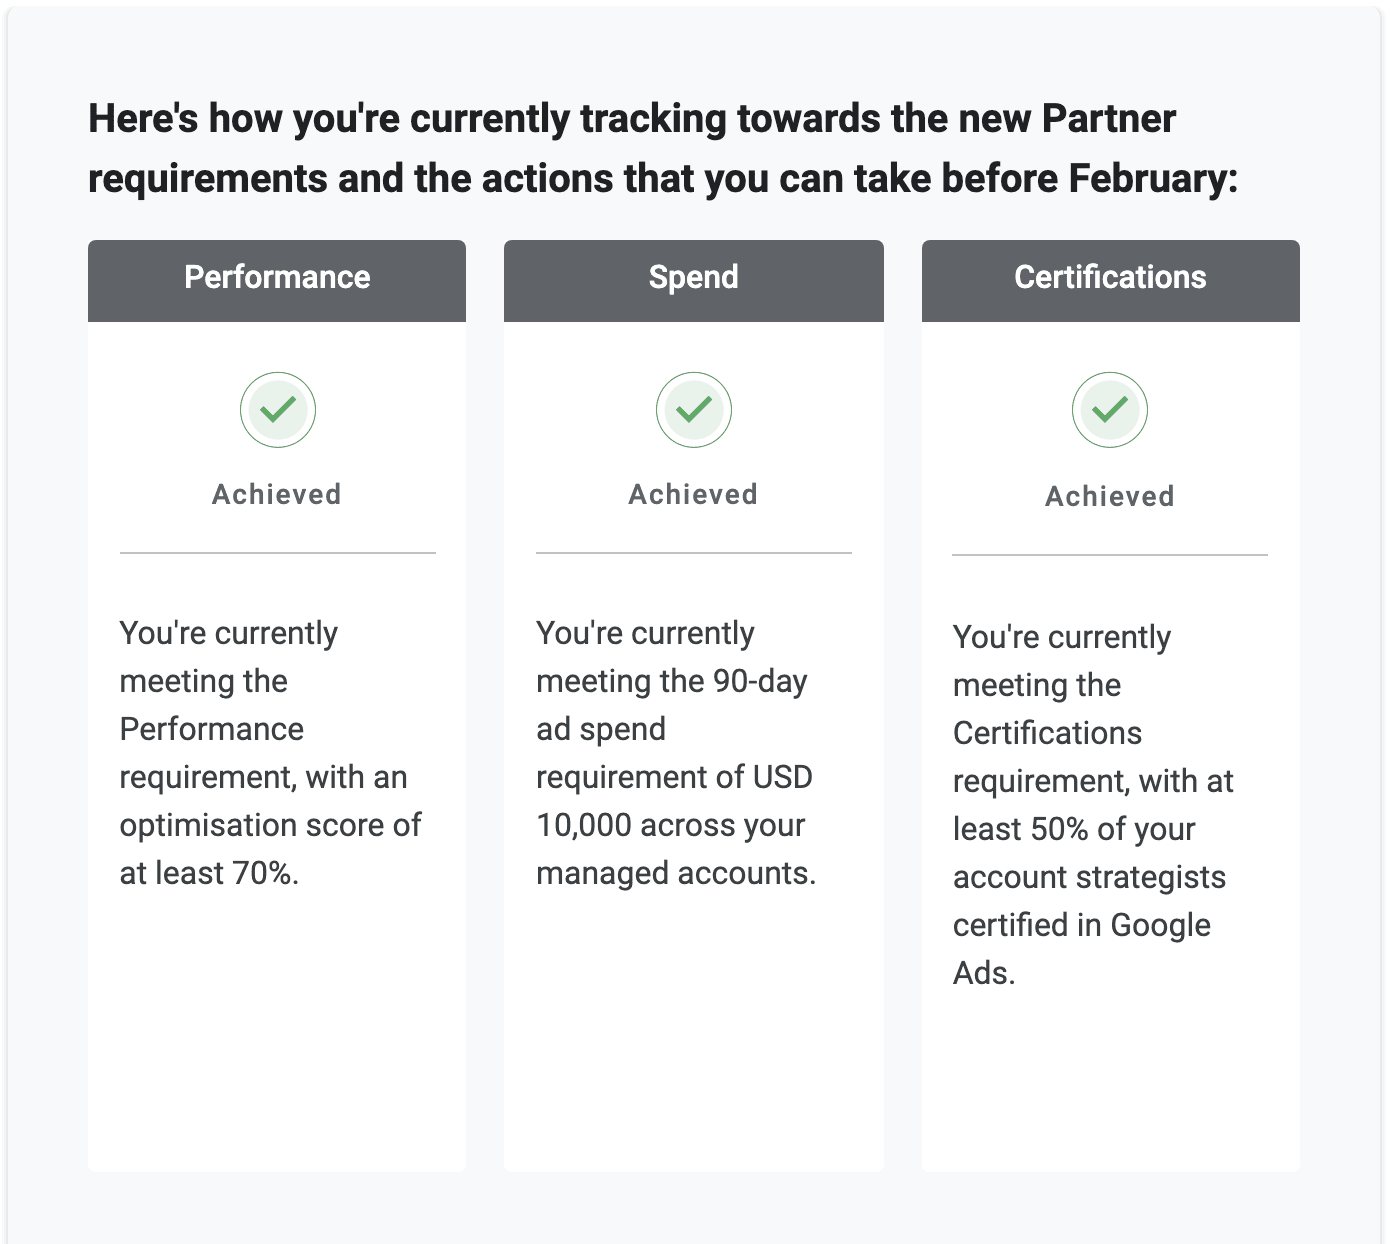This screenshot has width=1390, height=1244.
Task: Click the Certifications requirement description paragraph
Action: coord(1093,805)
